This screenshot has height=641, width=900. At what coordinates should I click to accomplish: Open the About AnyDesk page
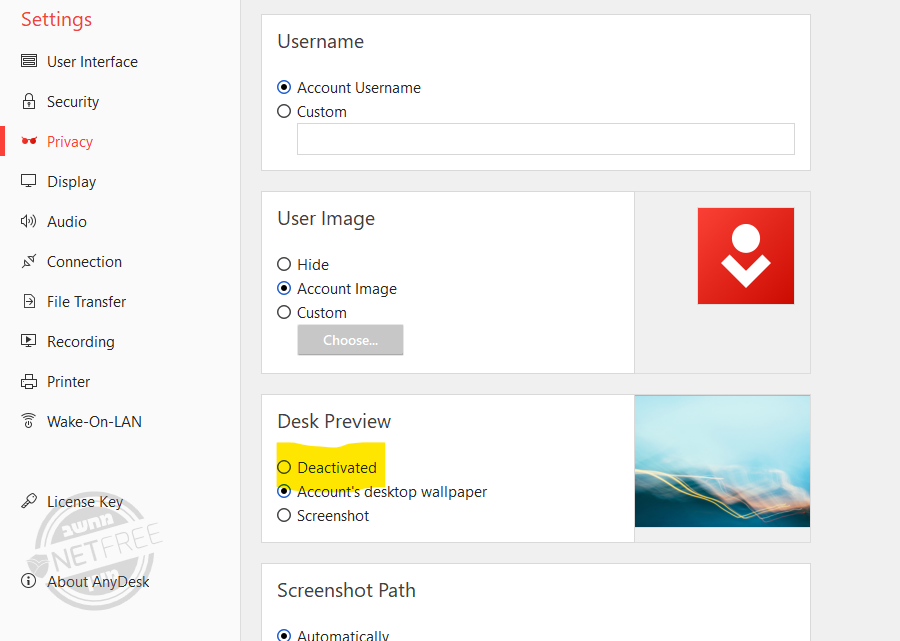pyautogui.click(x=97, y=582)
